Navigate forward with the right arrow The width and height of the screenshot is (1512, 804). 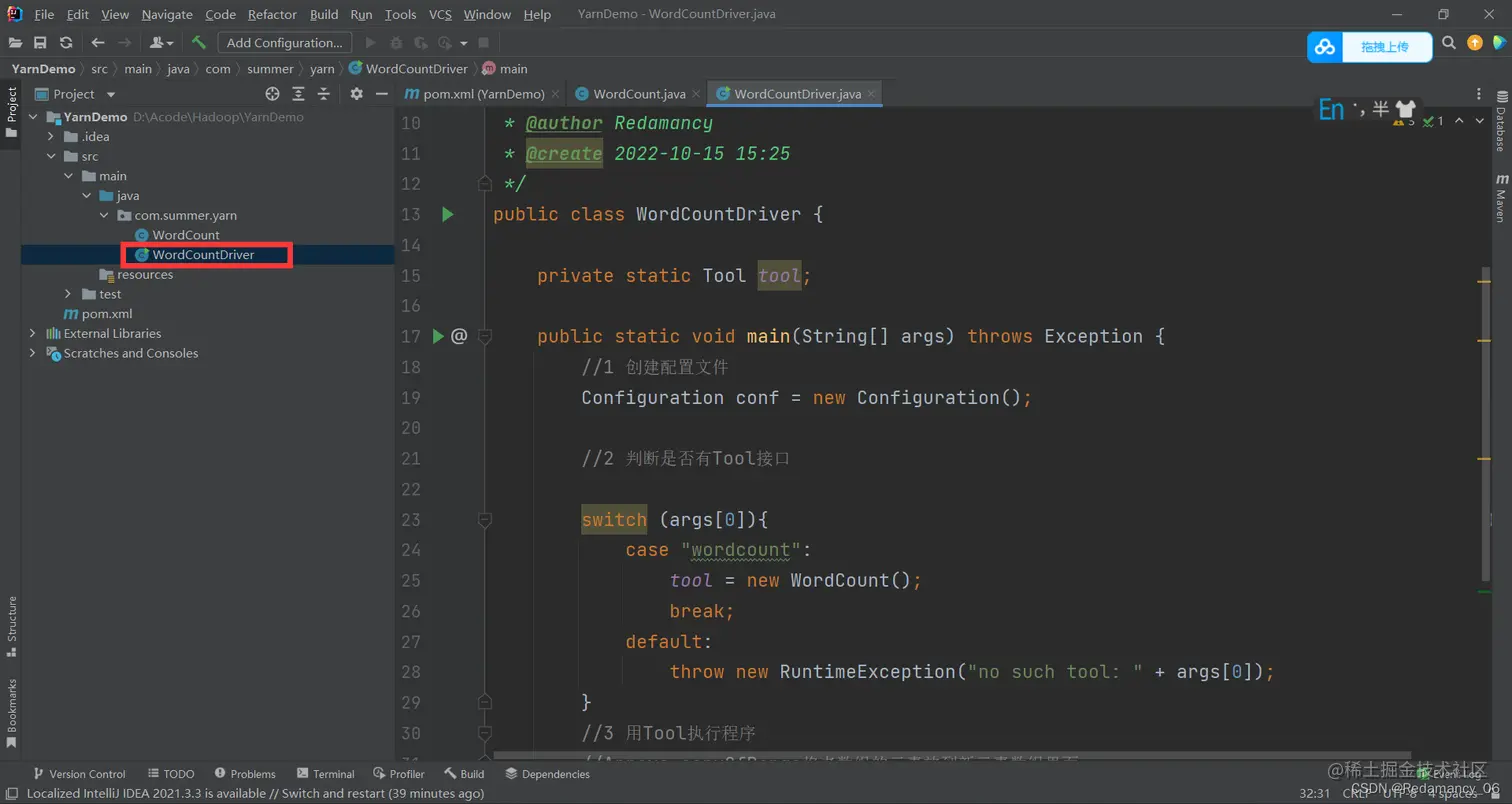(x=124, y=43)
